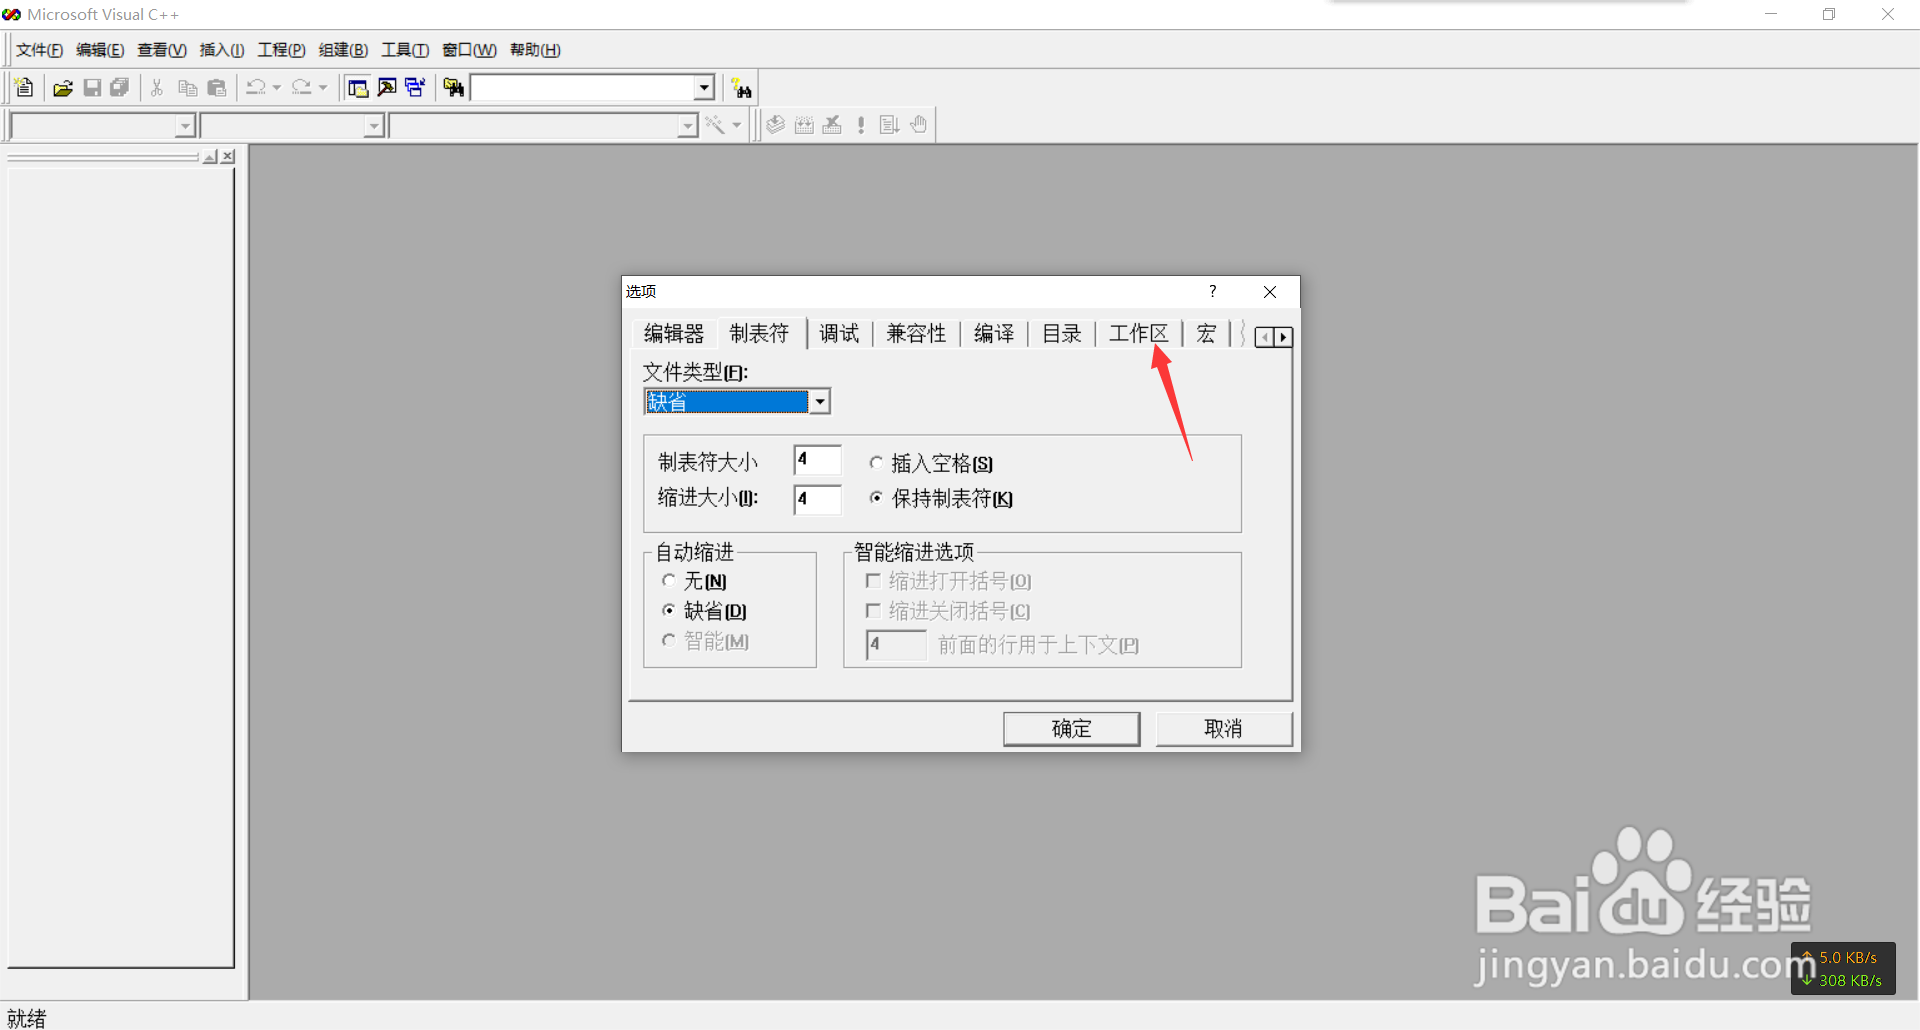Click the Copy icon
The height and width of the screenshot is (1030, 1920).
click(187, 88)
